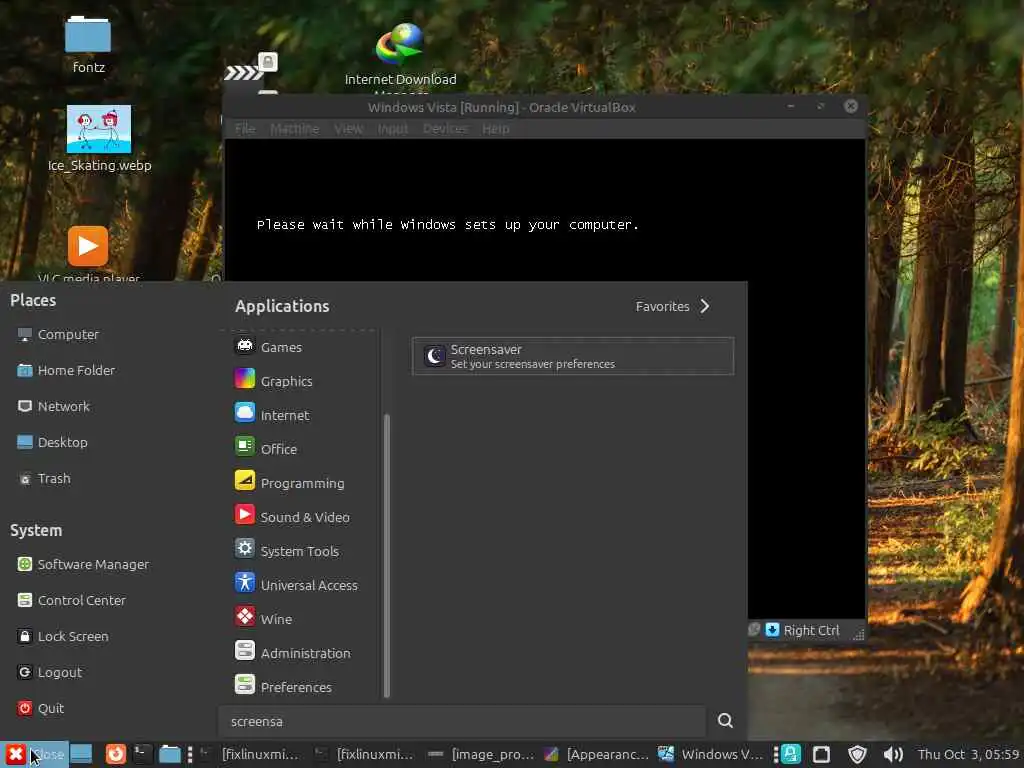Open the VirtualBox View menu

tap(349, 129)
